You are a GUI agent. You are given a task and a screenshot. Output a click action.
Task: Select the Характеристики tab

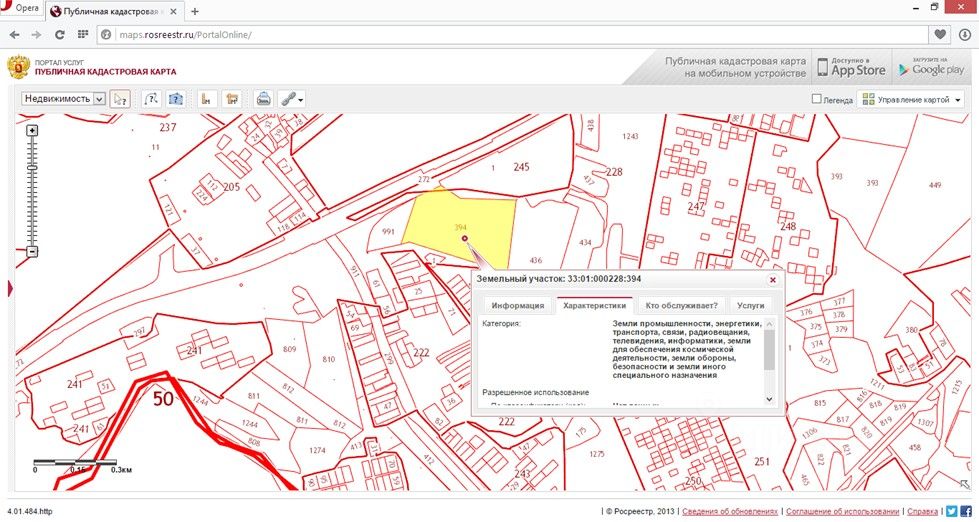tap(594, 306)
